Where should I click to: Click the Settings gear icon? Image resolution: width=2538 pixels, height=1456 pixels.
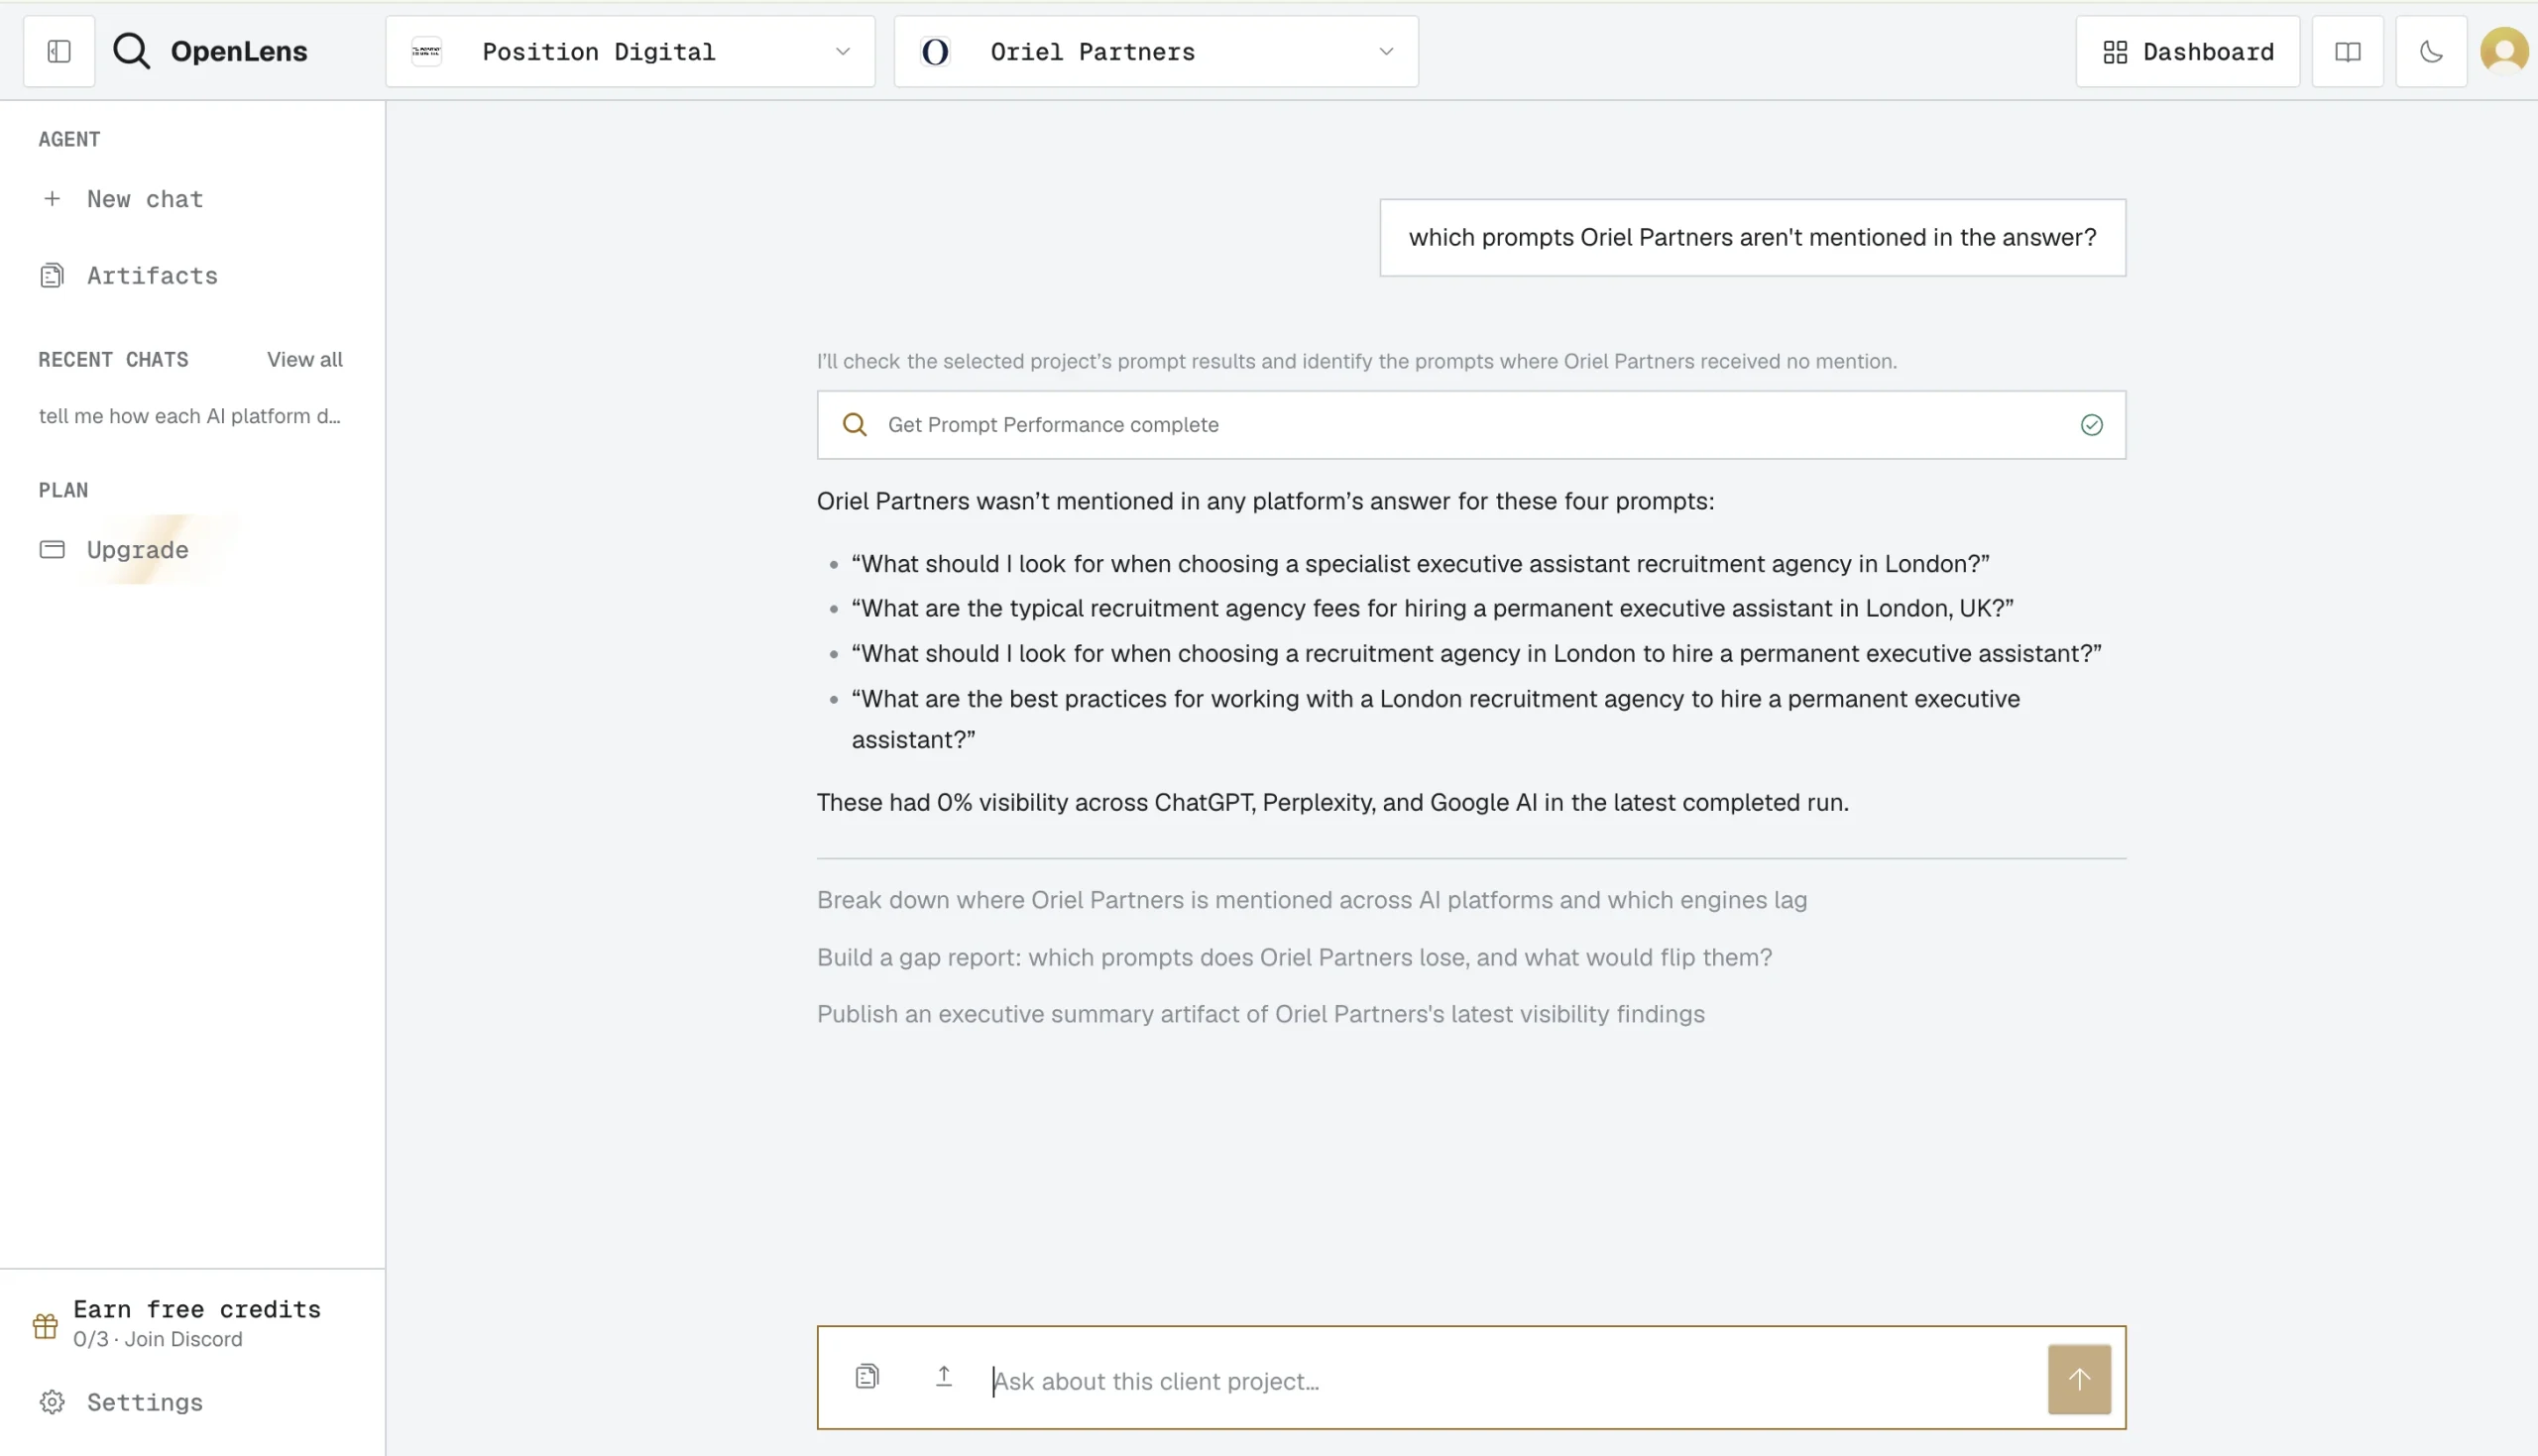52,1402
